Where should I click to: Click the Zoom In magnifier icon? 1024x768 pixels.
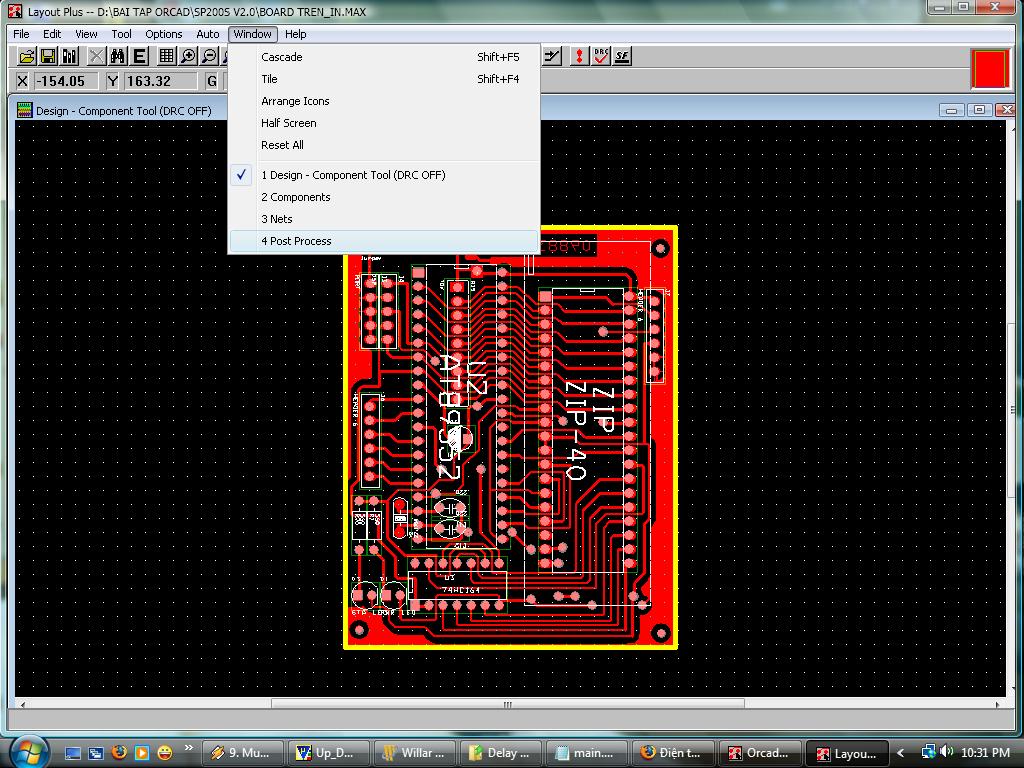188,56
